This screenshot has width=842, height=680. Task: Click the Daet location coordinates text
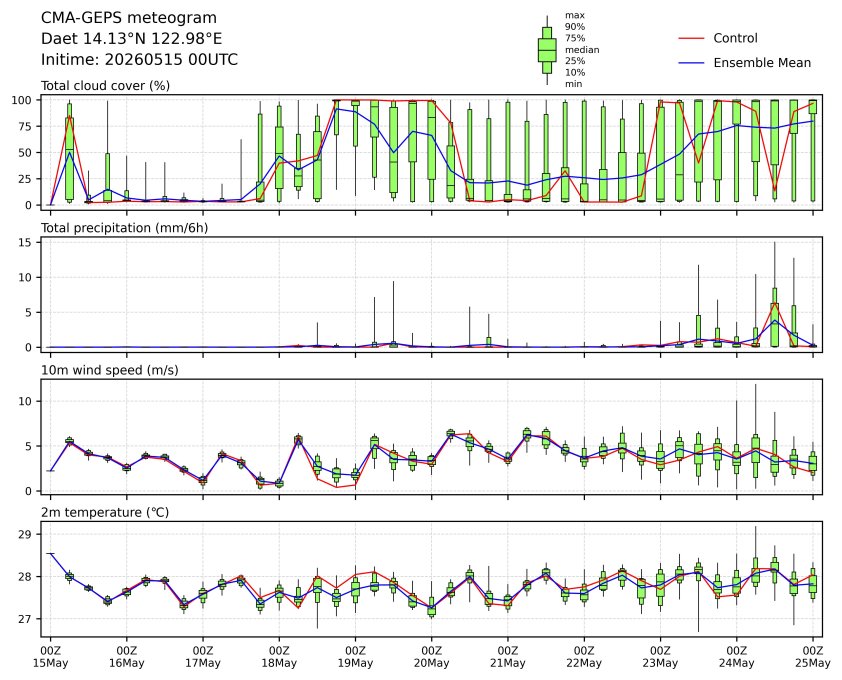coord(132,39)
